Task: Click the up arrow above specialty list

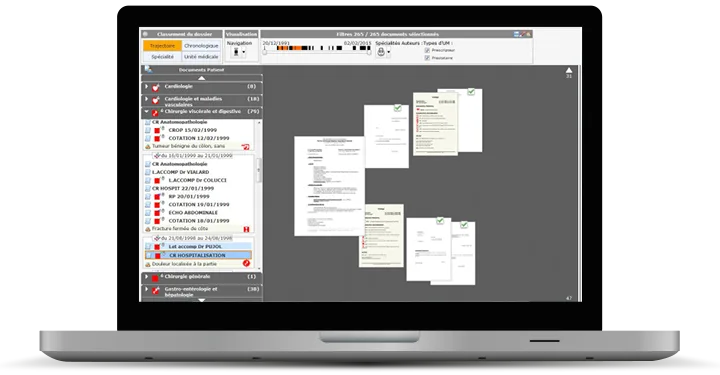Action: [202, 78]
